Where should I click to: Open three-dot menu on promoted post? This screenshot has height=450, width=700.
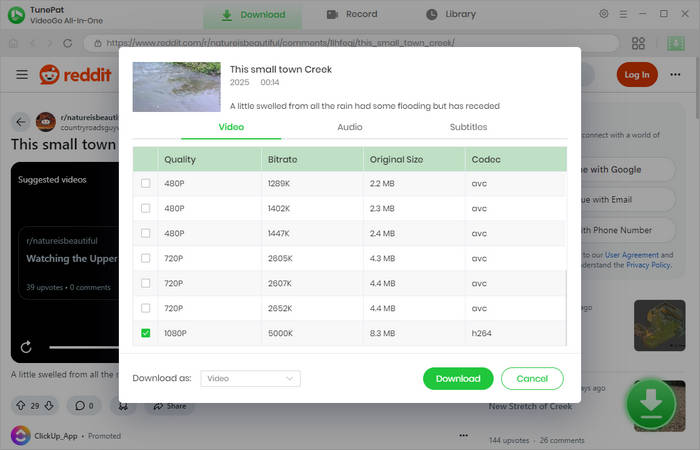click(463, 435)
